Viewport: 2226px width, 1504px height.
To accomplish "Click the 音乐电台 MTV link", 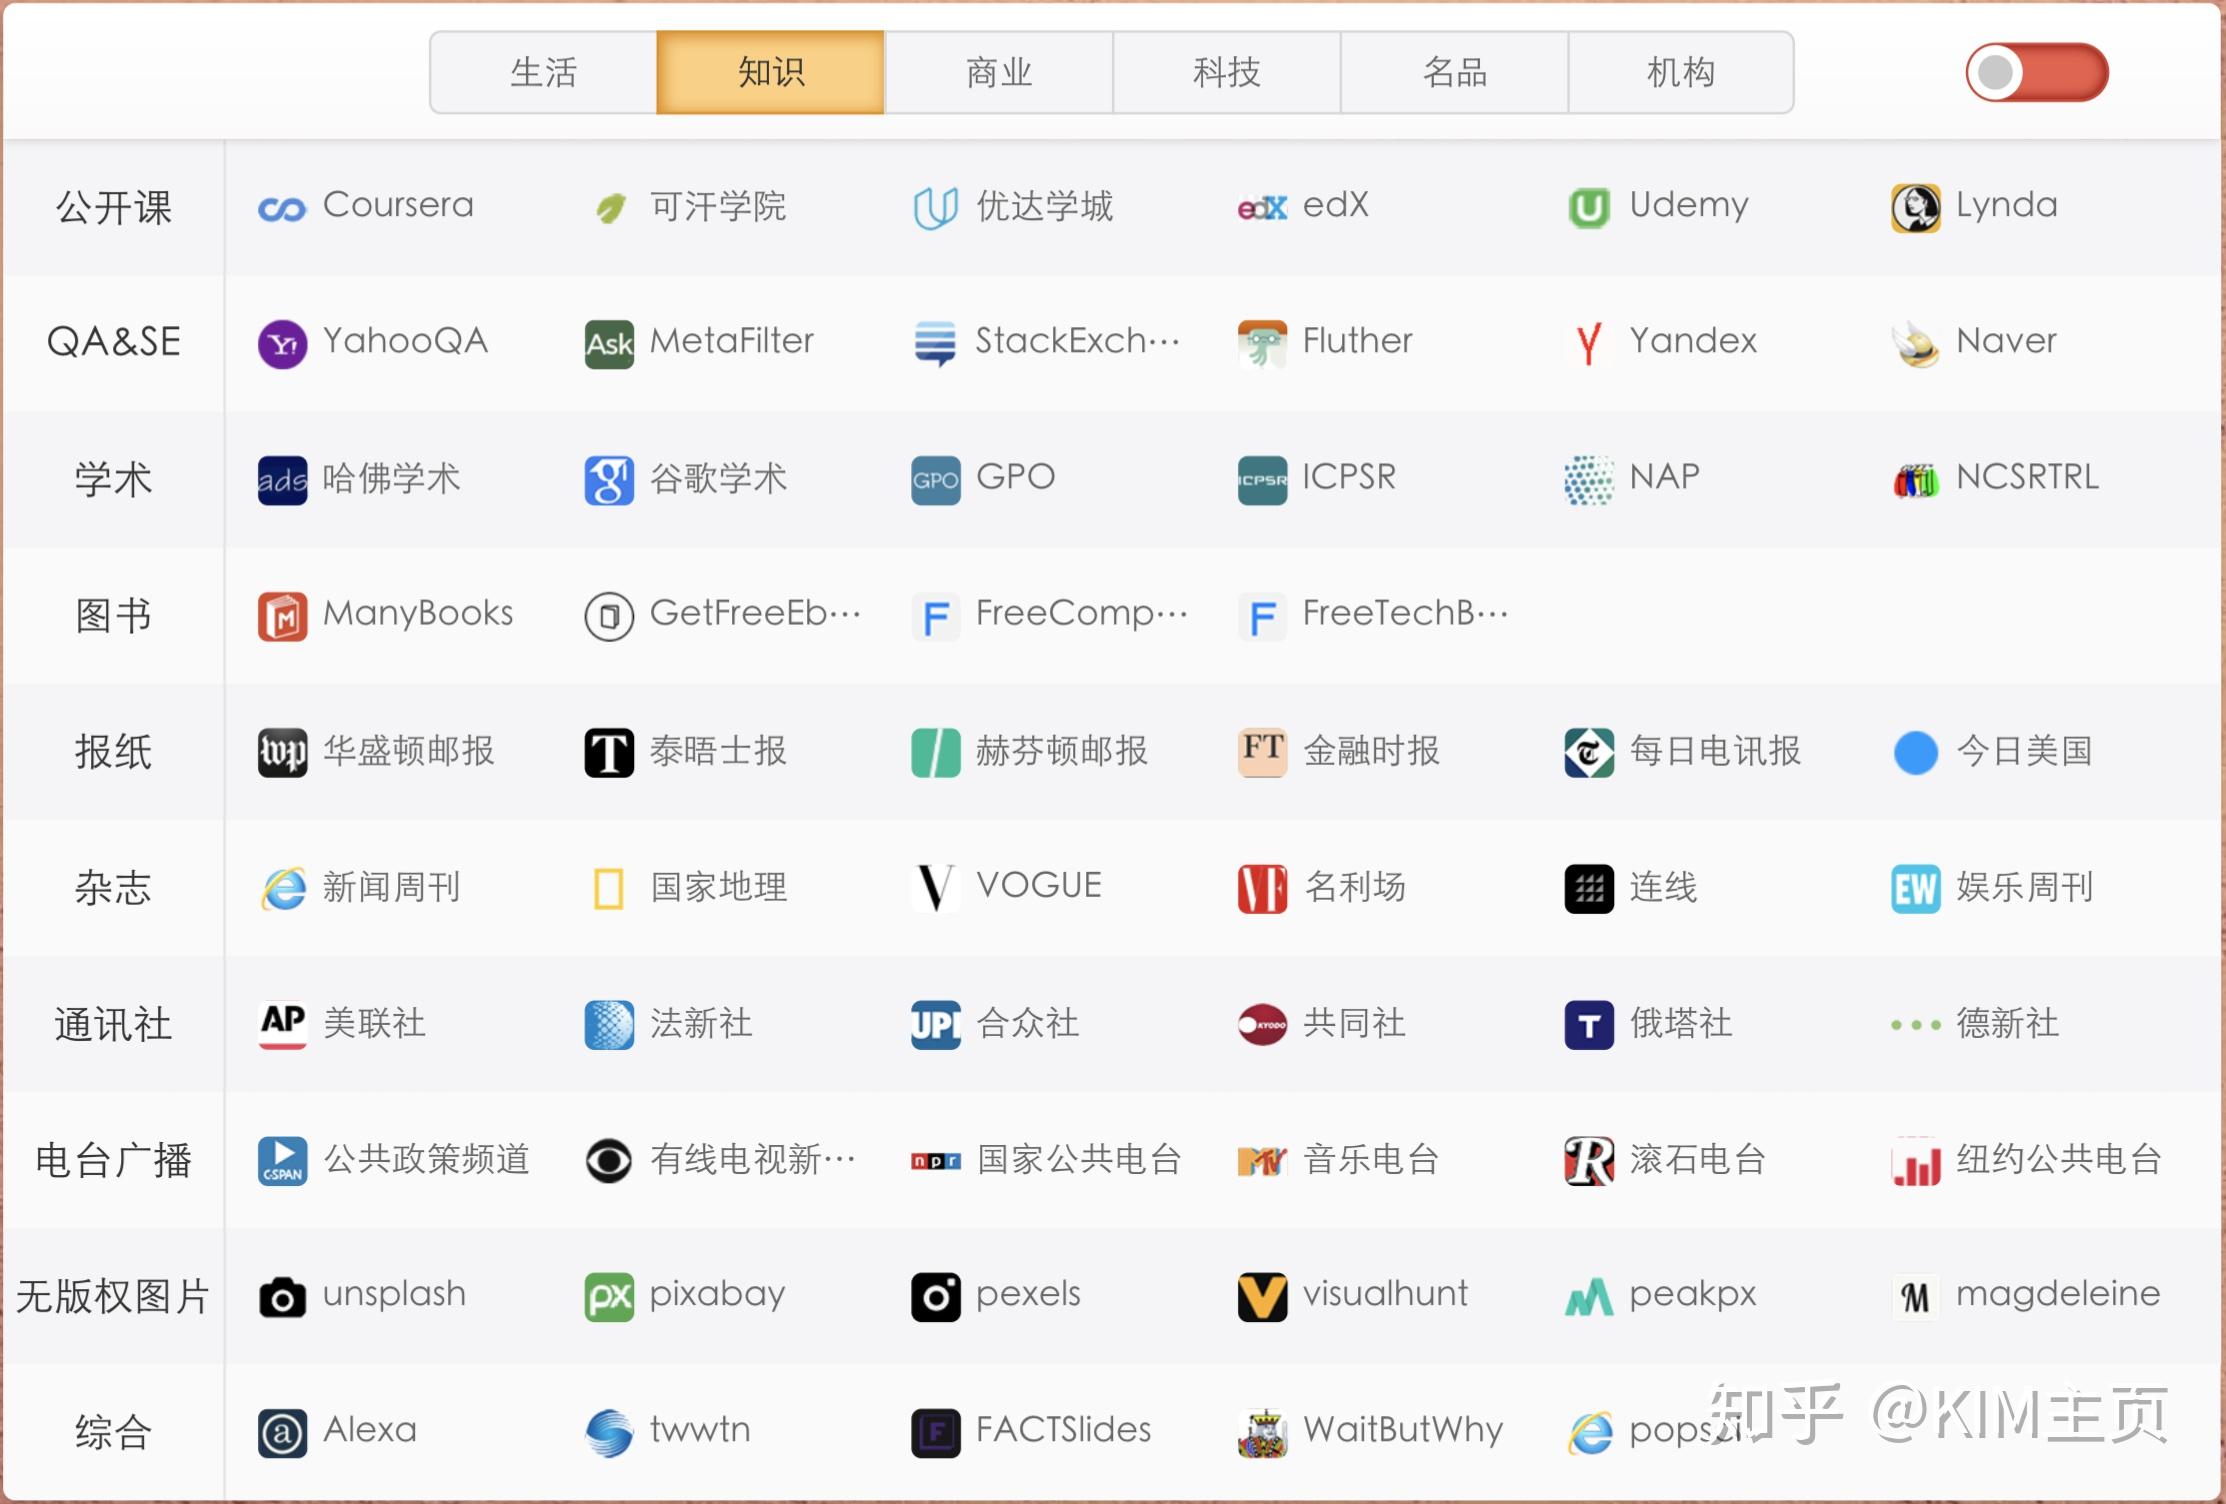I will click(x=1339, y=1160).
